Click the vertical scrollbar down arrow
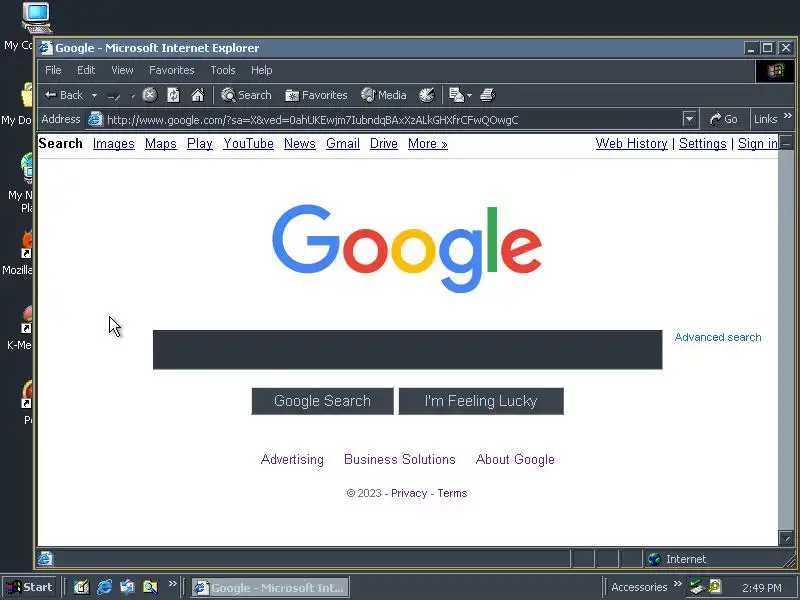The image size is (800, 600). (x=786, y=538)
